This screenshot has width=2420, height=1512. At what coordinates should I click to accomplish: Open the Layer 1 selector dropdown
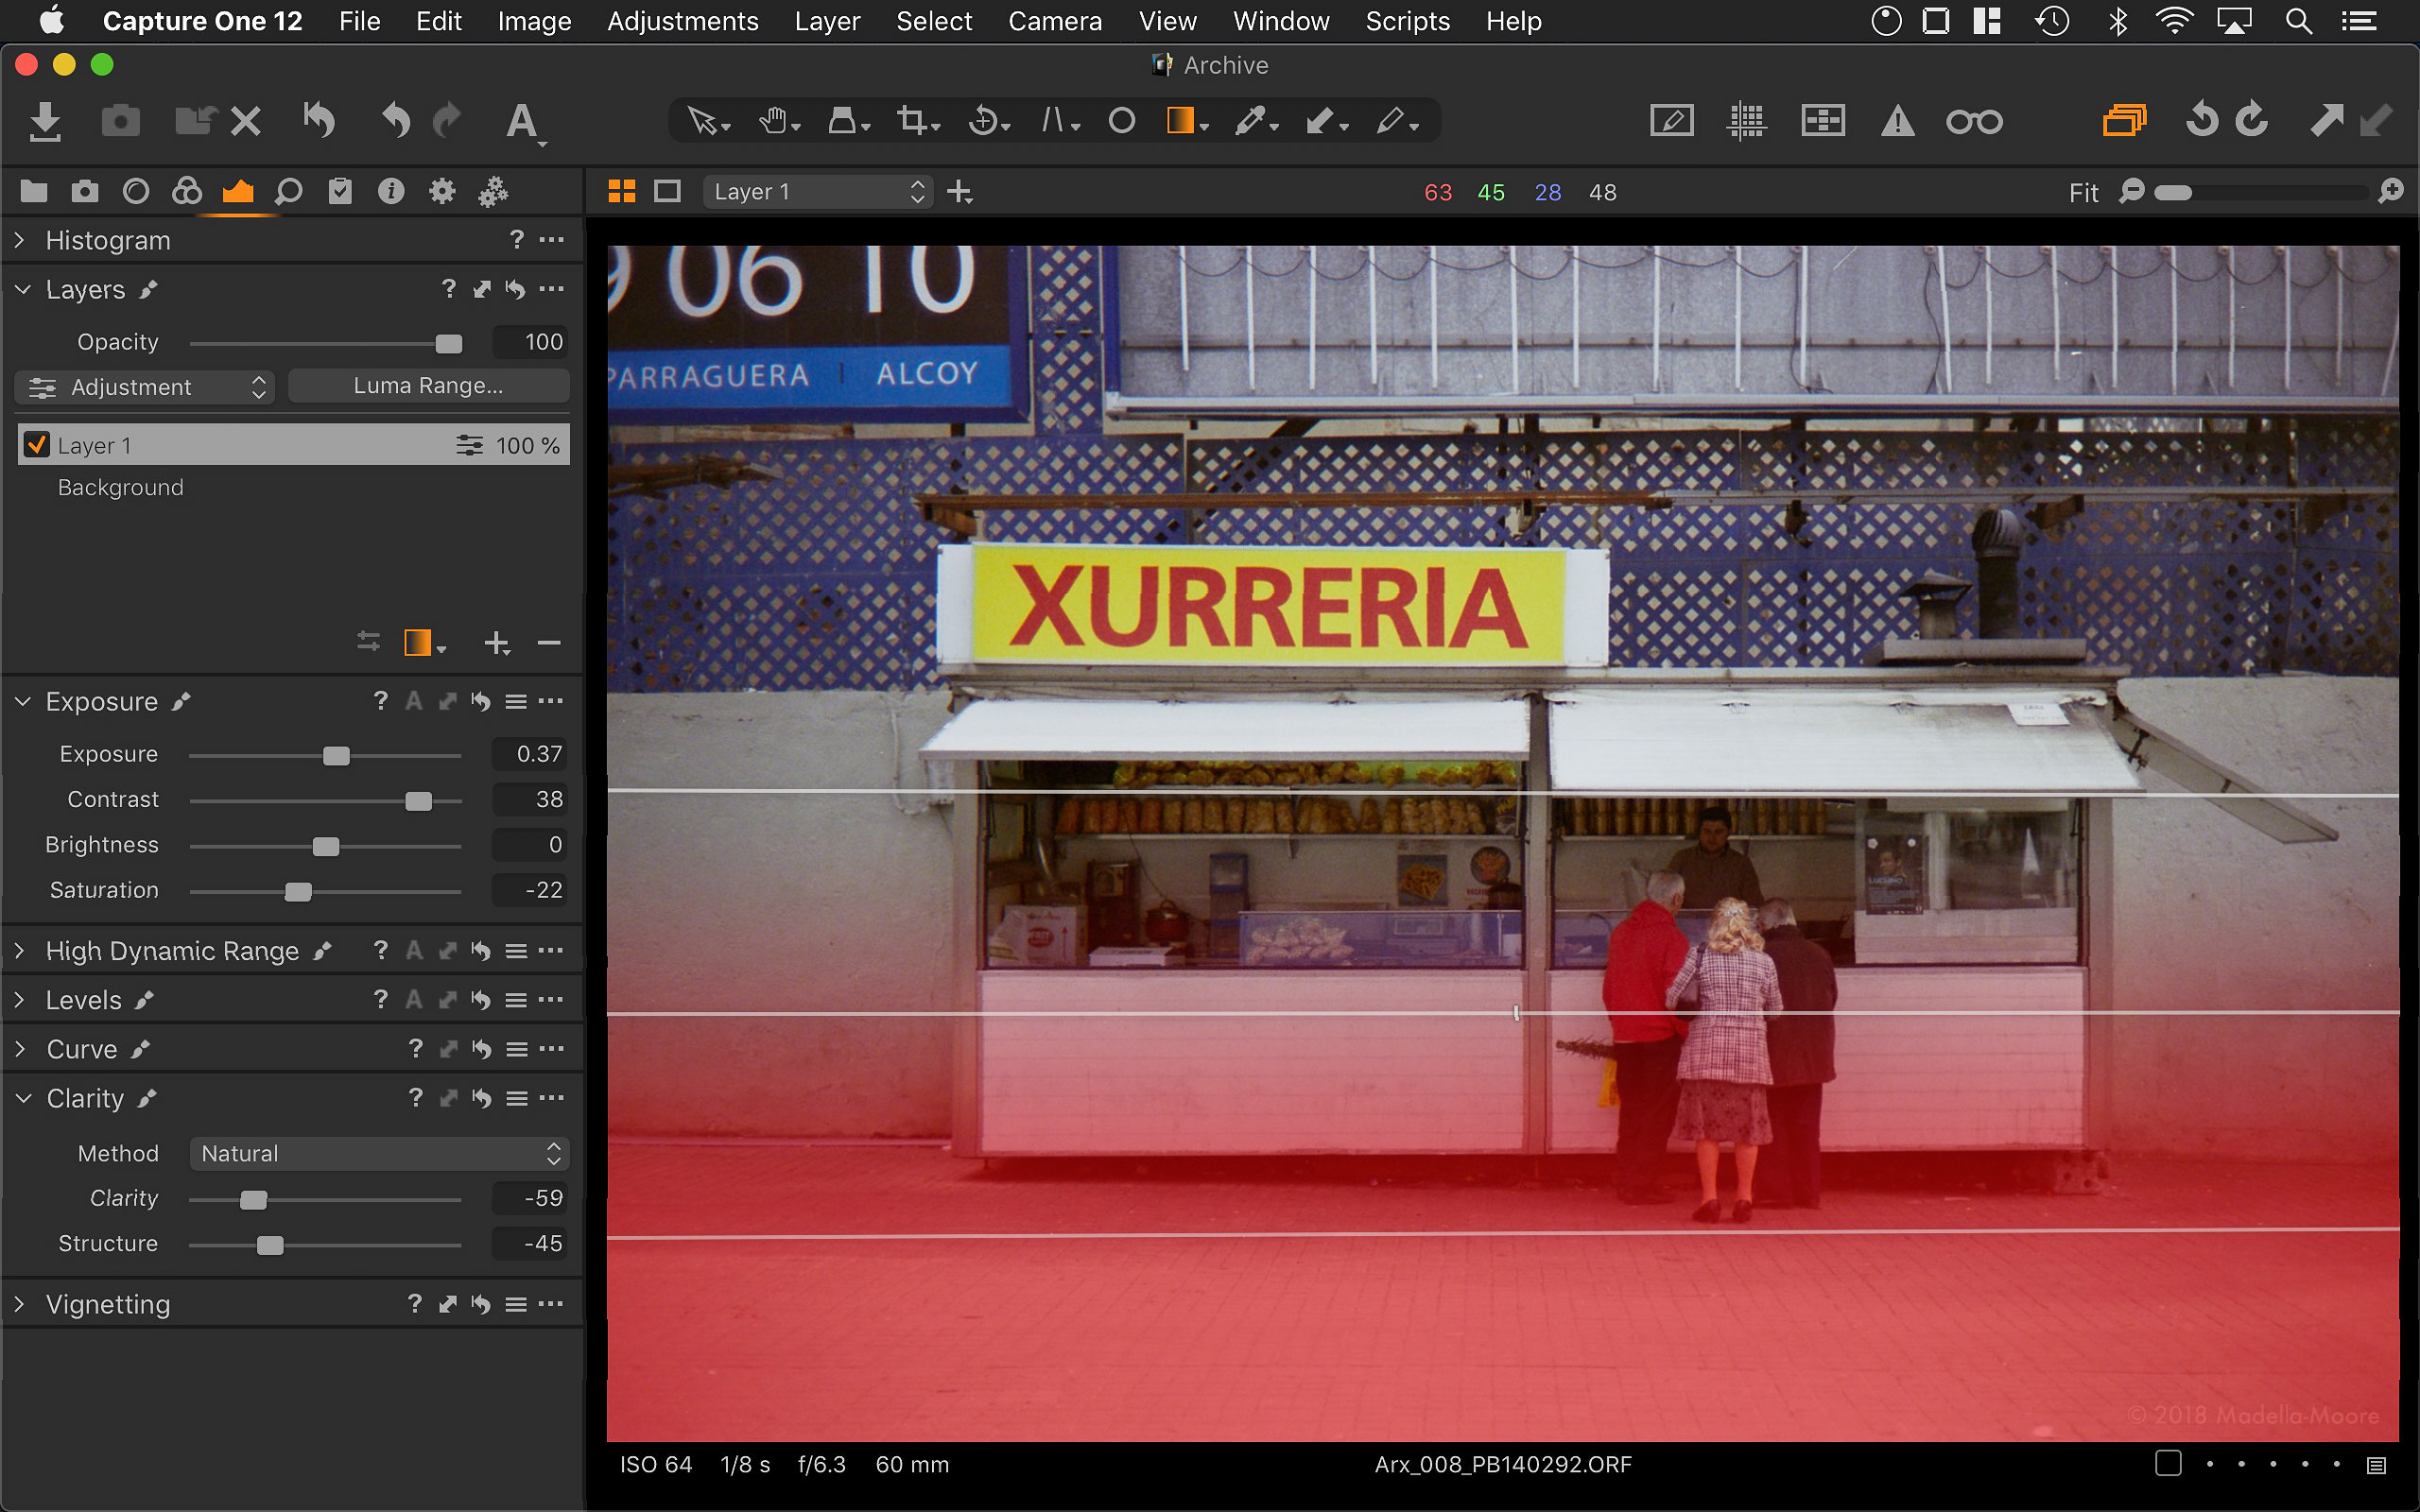coord(817,191)
